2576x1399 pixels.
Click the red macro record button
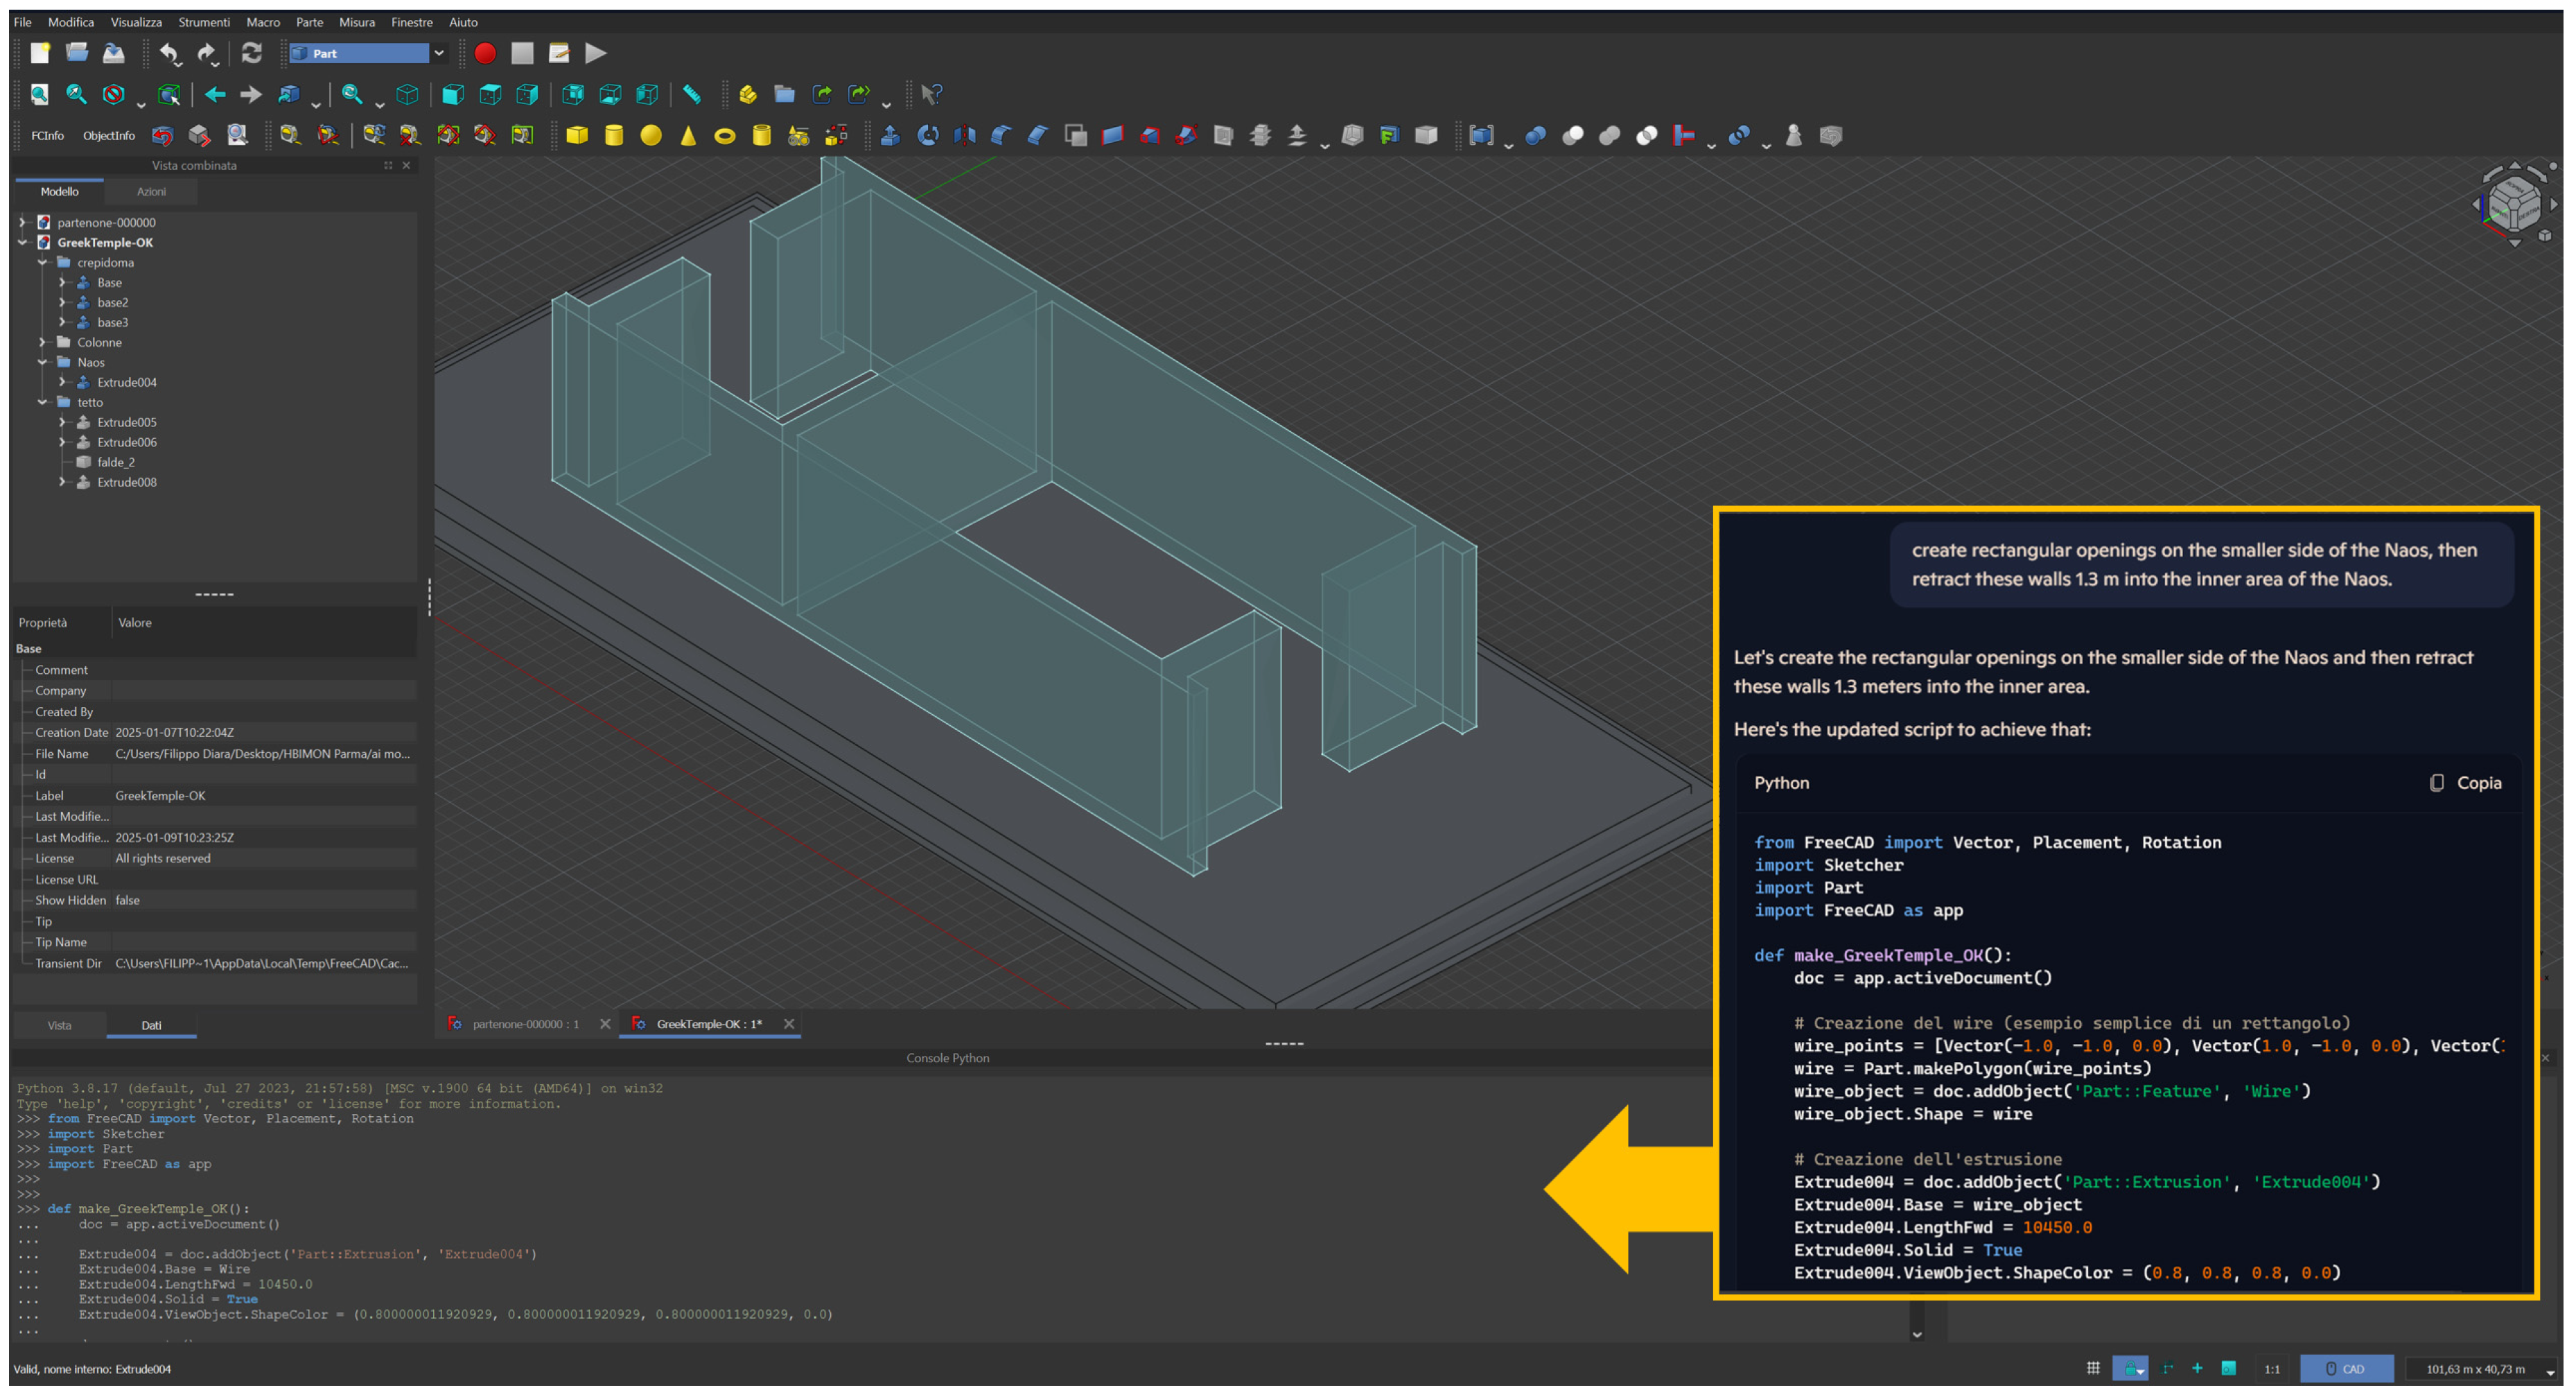[485, 53]
